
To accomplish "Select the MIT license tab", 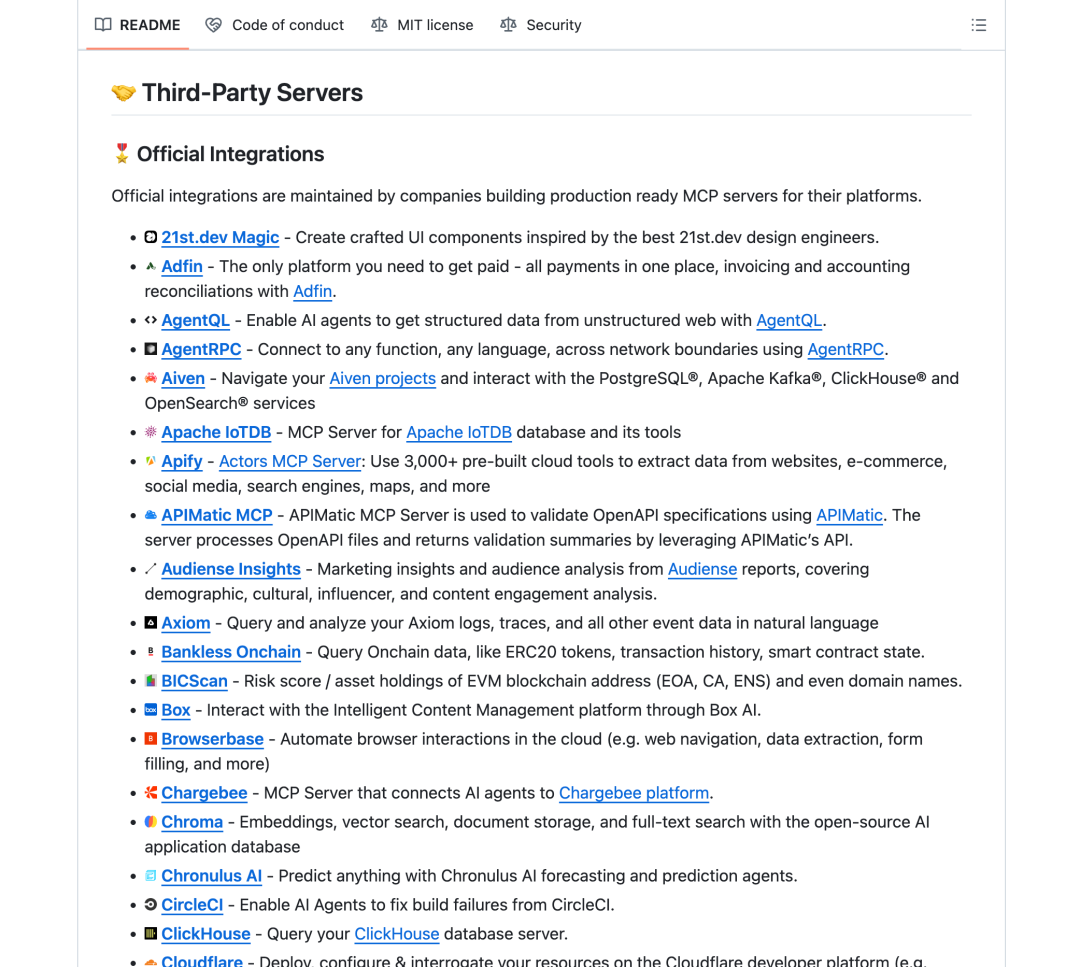I will tap(422, 25).
